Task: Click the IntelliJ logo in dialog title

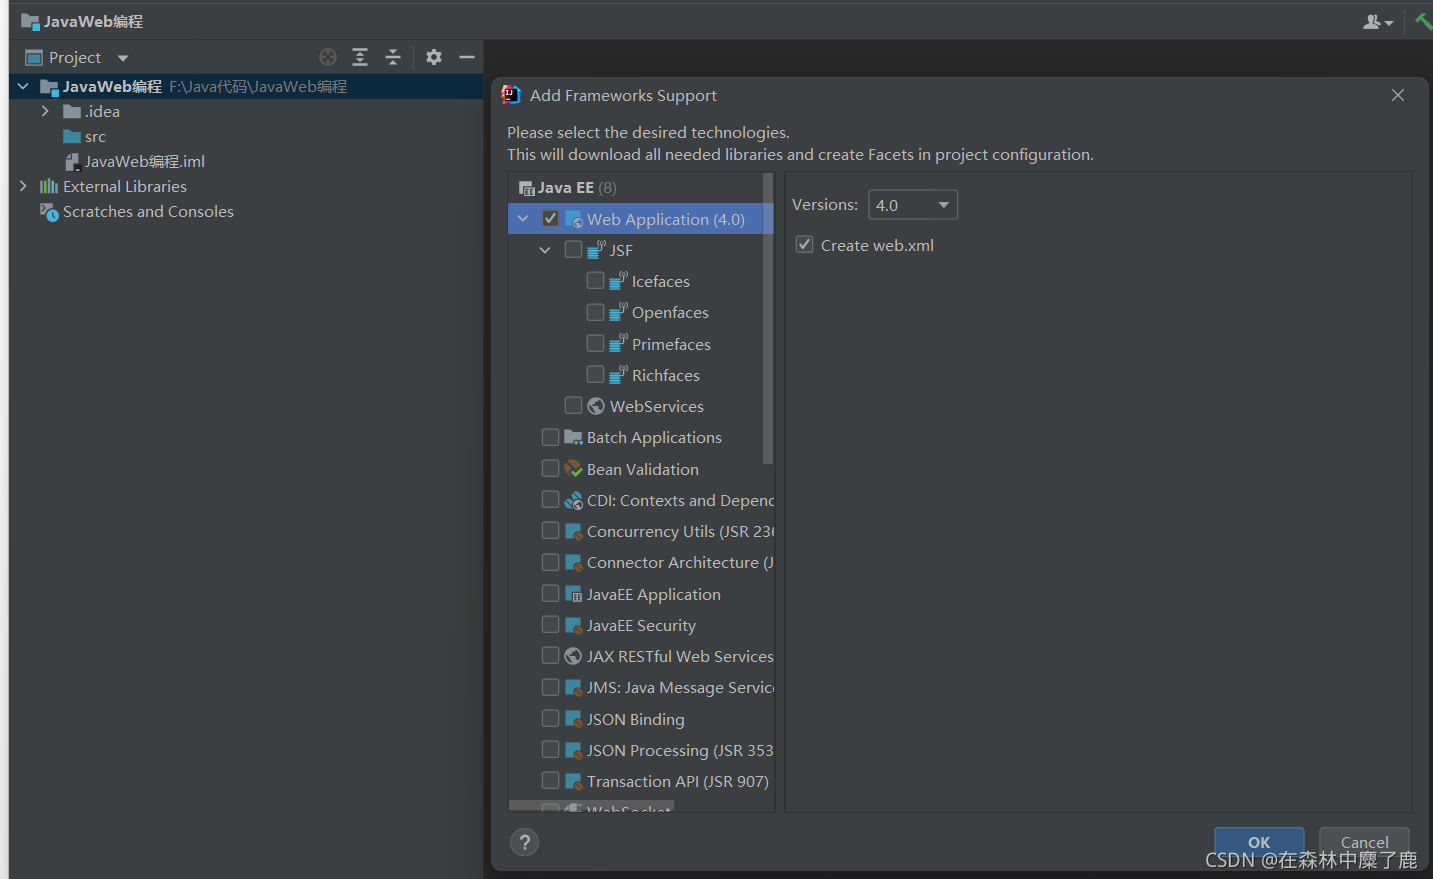Action: point(511,95)
